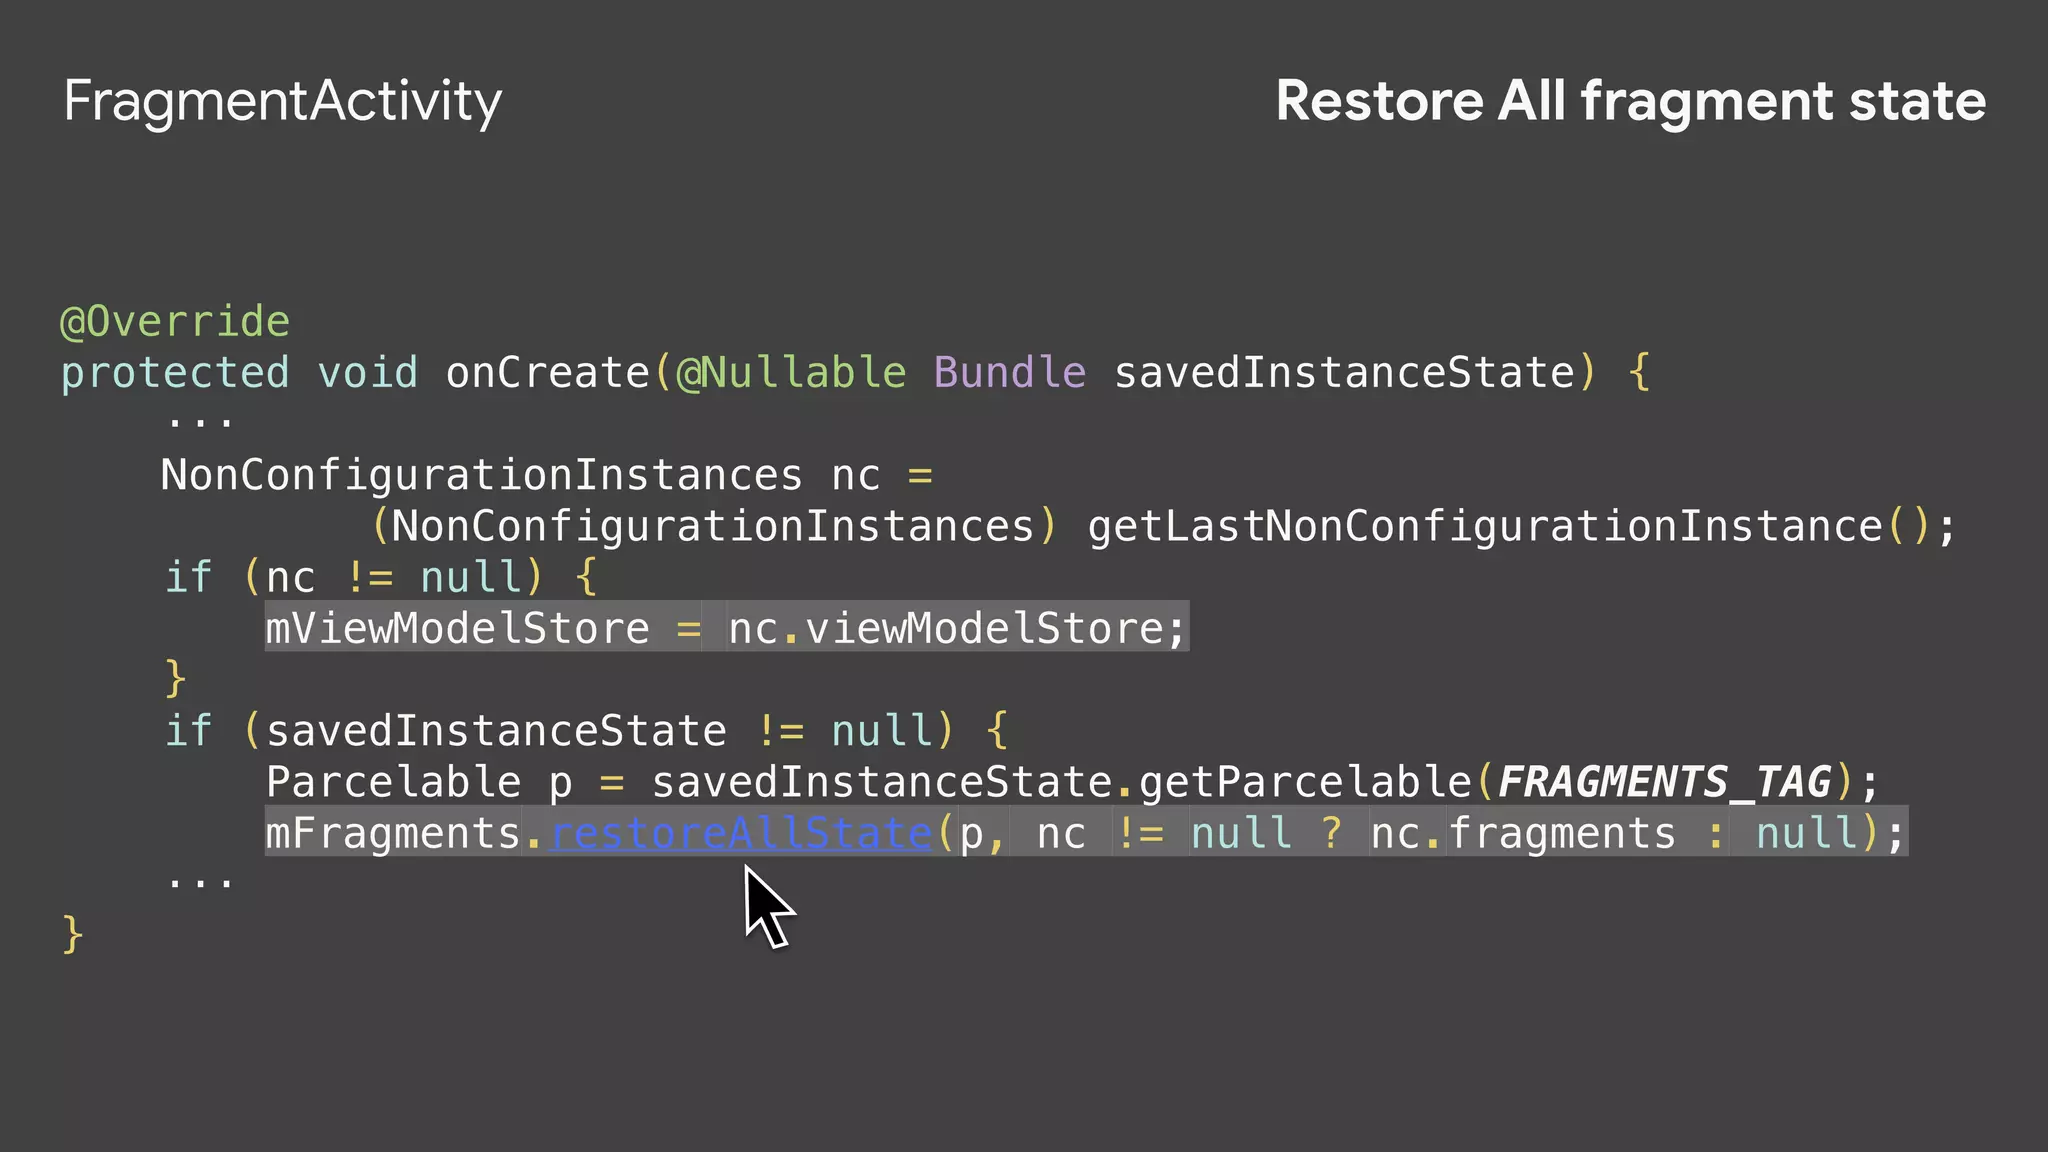This screenshot has height=1152, width=2048.
Task: Click 'Parcelable p' declaration
Action: tap(419, 782)
